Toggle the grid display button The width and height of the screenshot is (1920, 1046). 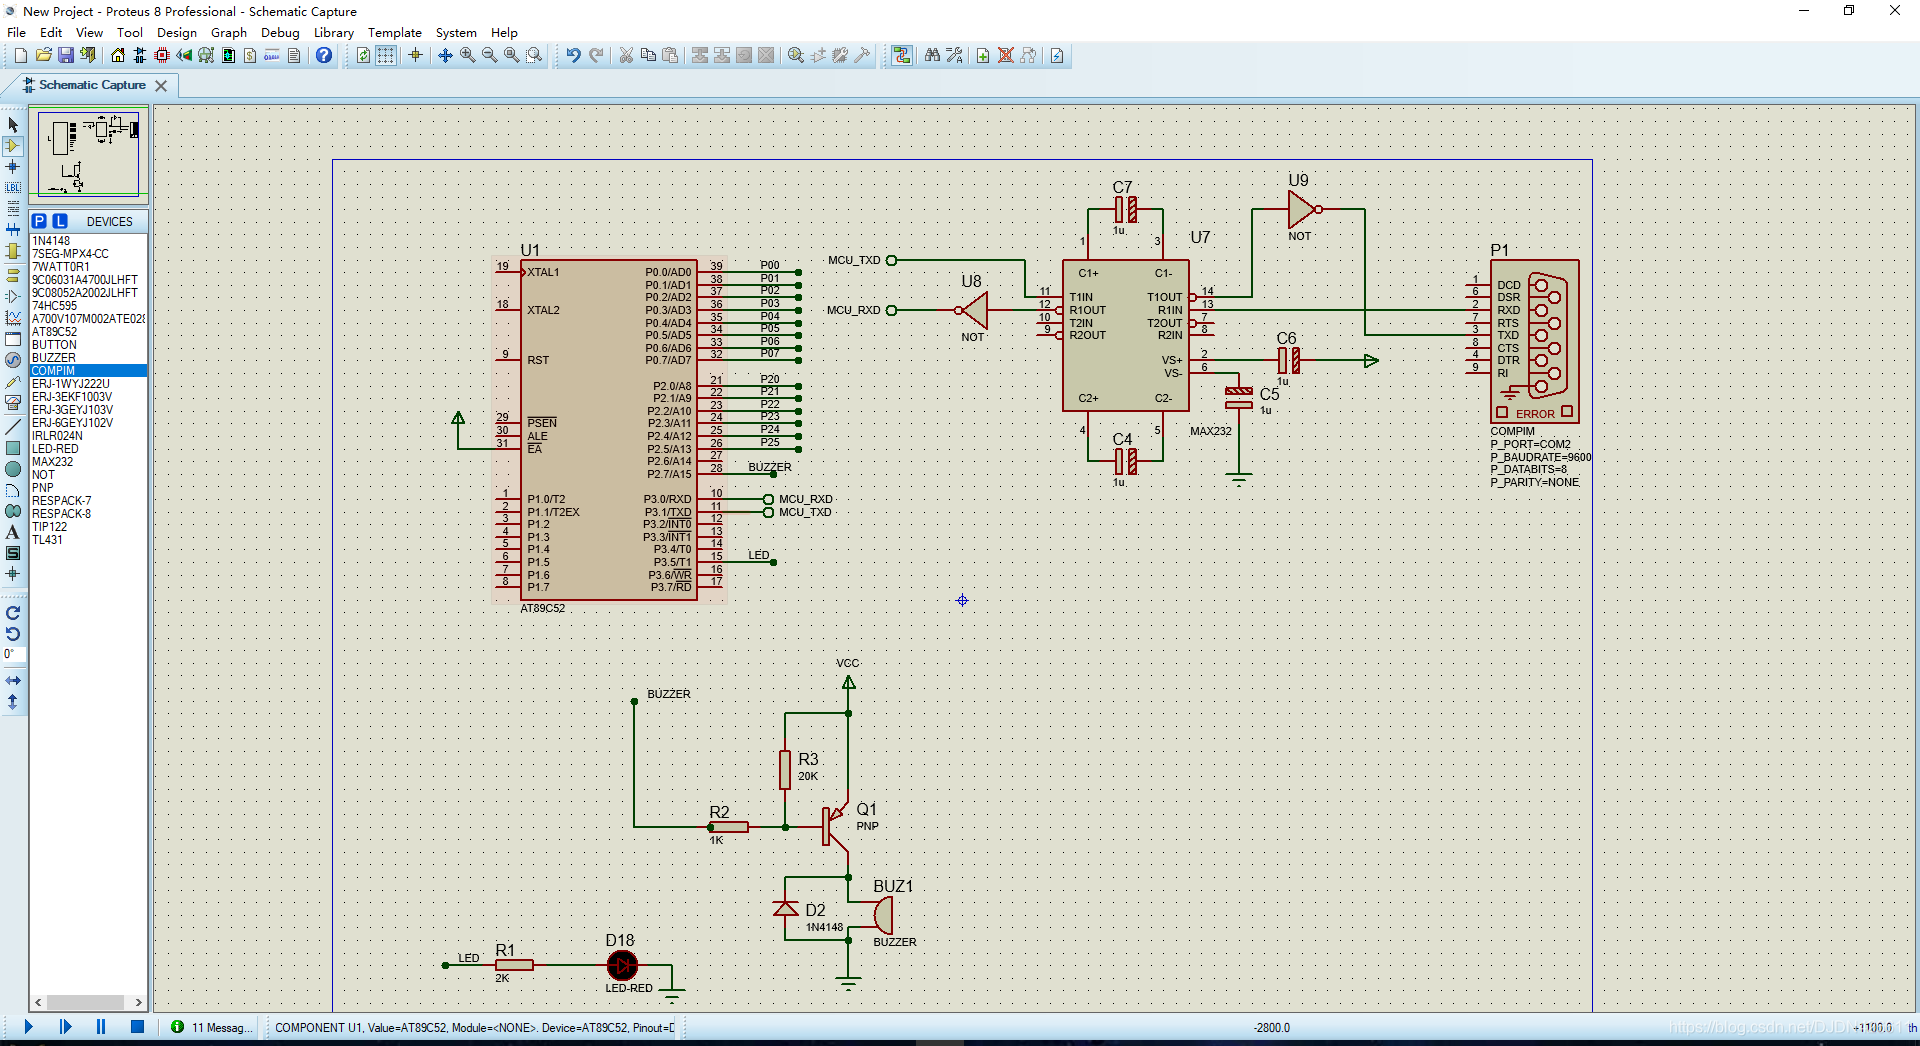[385, 55]
